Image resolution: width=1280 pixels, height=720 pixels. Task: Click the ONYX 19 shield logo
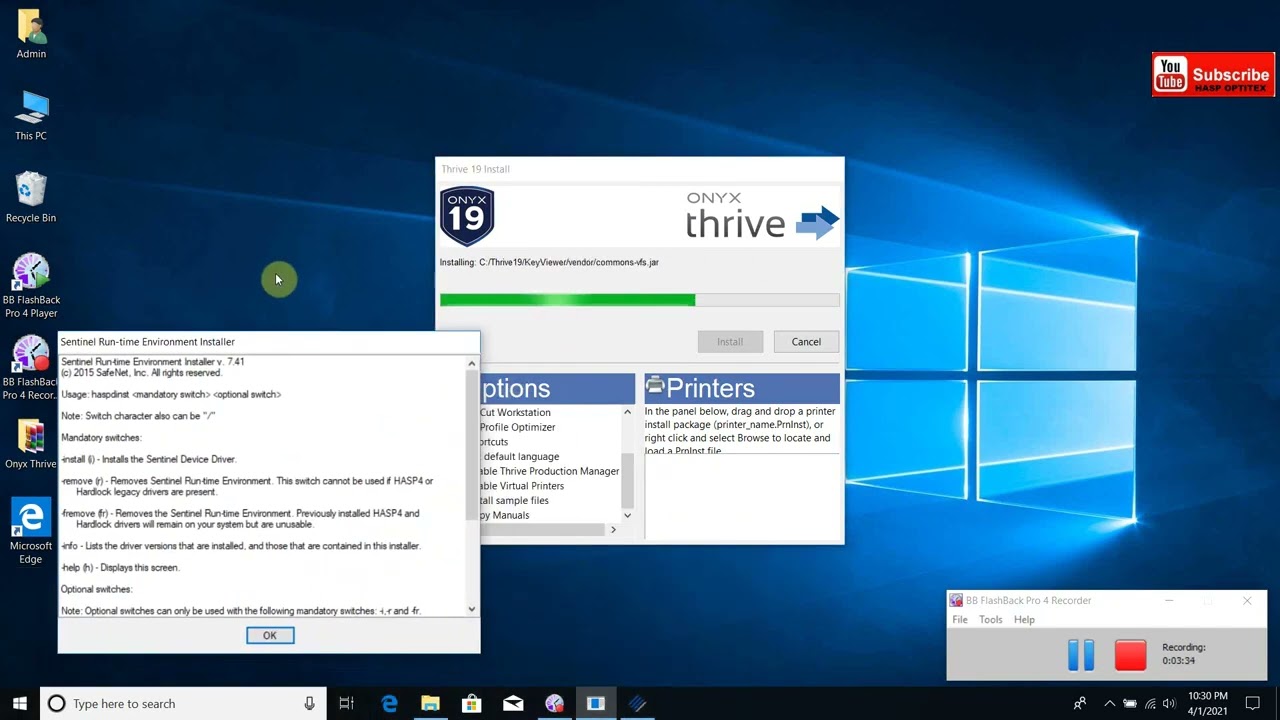point(467,215)
